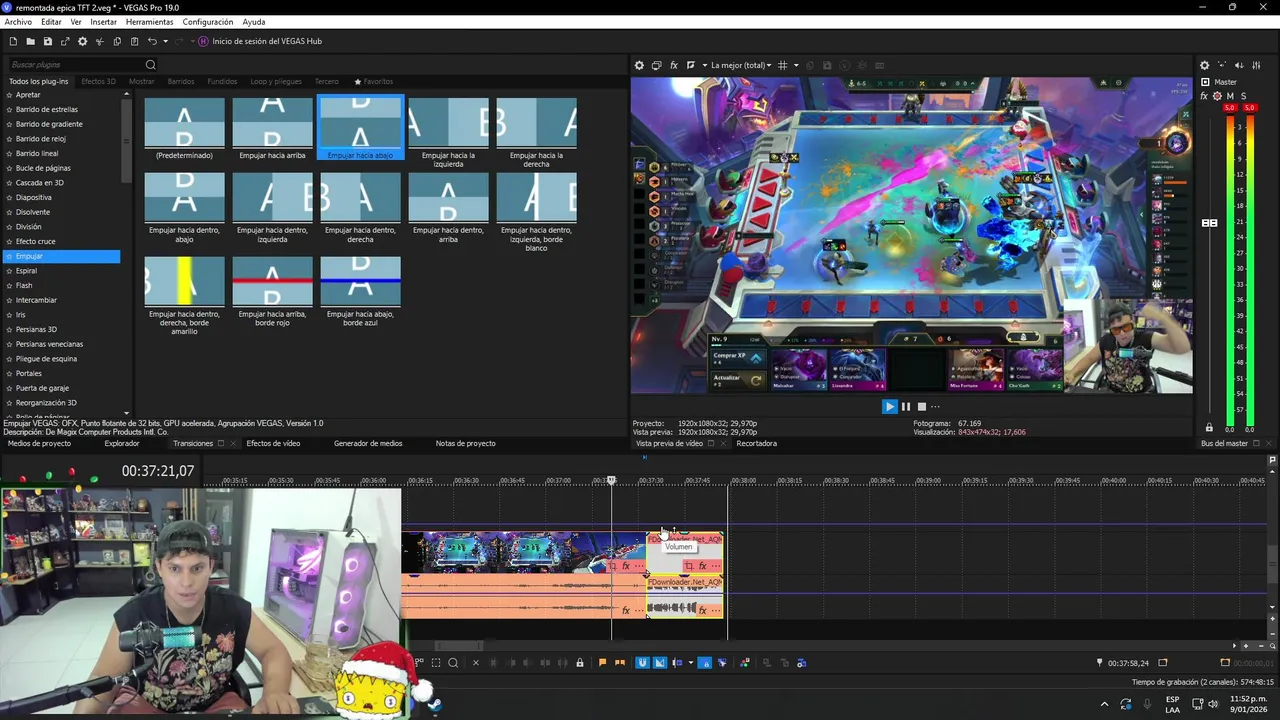Open overlays grid dropdown arrow
This screenshot has height=720, width=1280.
[796, 65]
